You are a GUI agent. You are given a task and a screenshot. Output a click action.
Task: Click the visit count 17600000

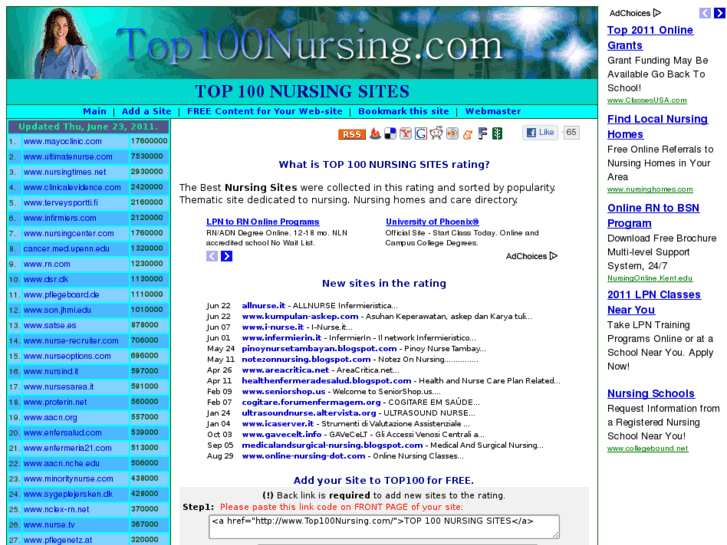click(149, 141)
